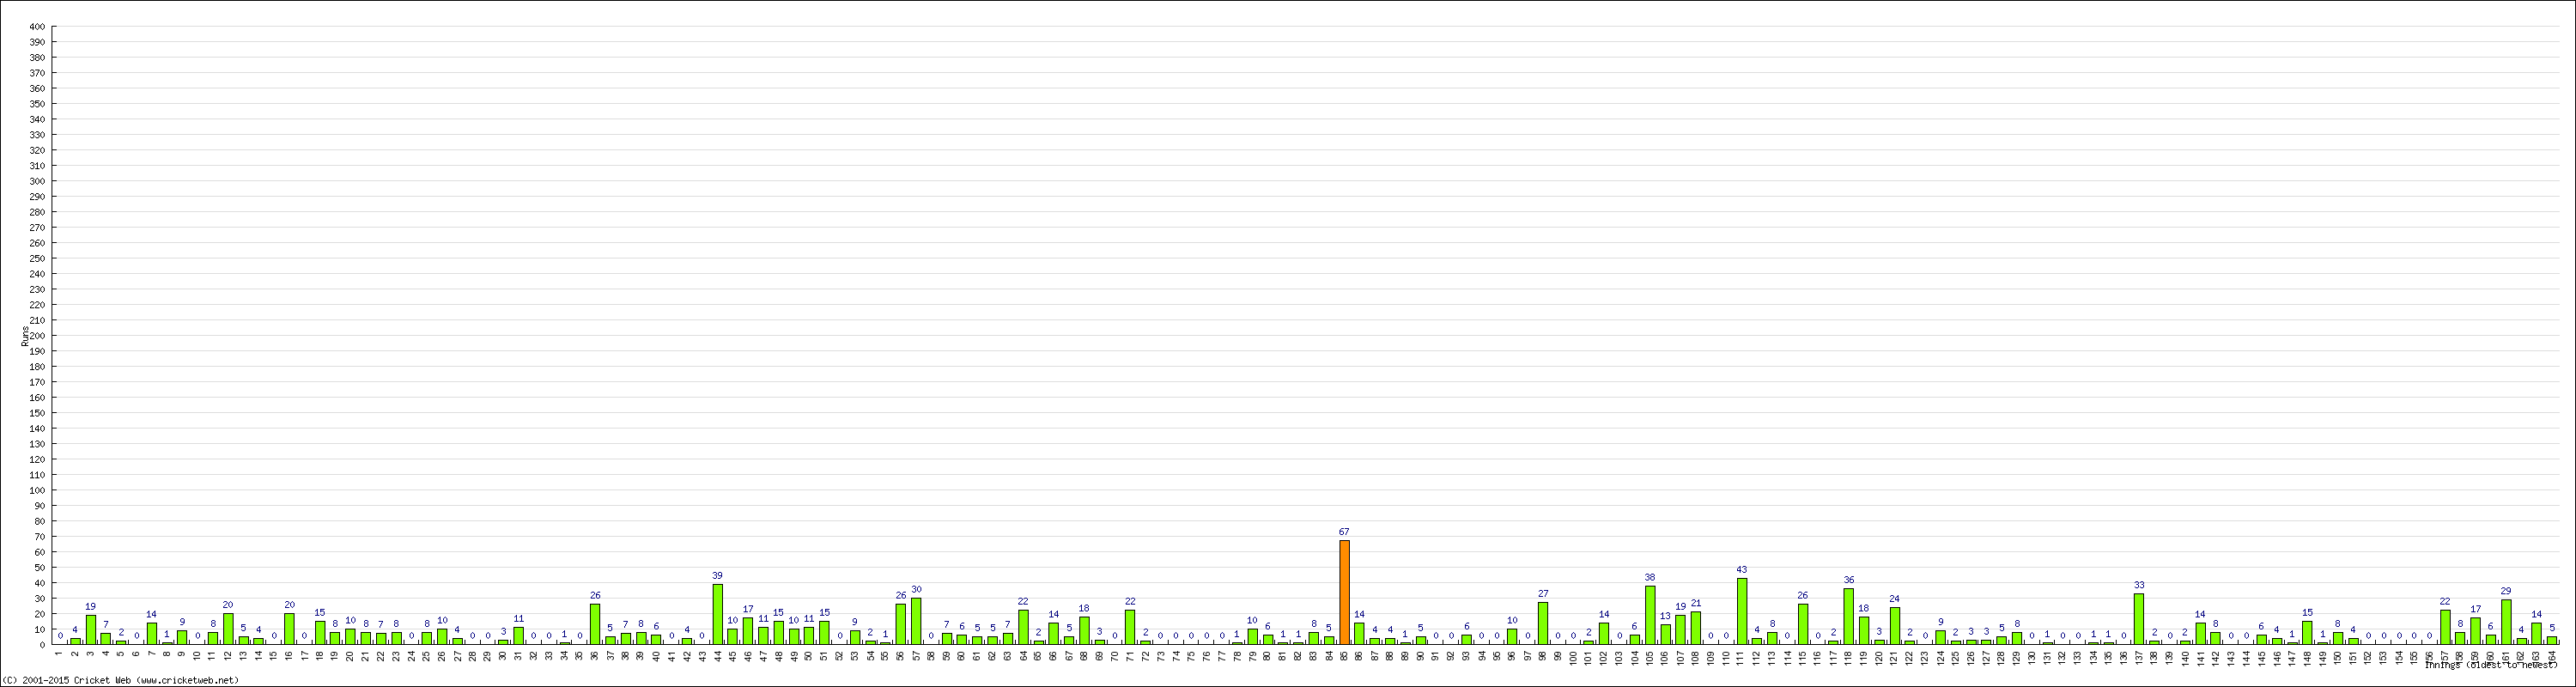The height and width of the screenshot is (687, 2576).
Task: Select the 13-run bar at innings 106
Action: click(x=1665, y=634)
